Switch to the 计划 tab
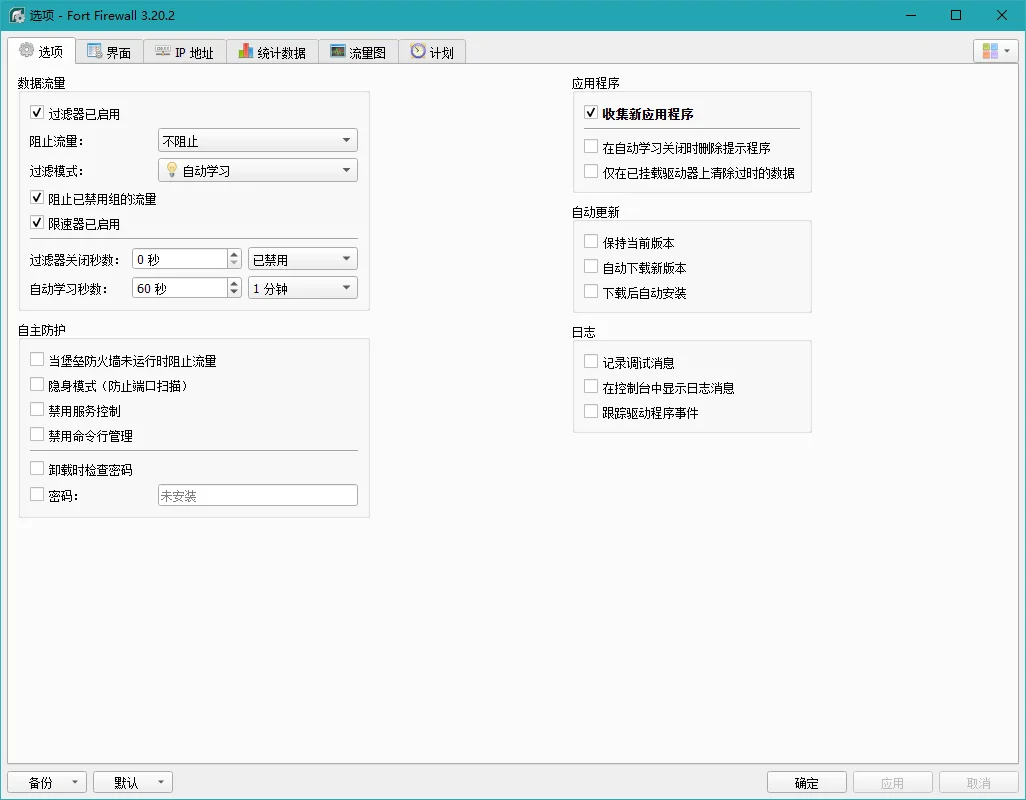 432,52
